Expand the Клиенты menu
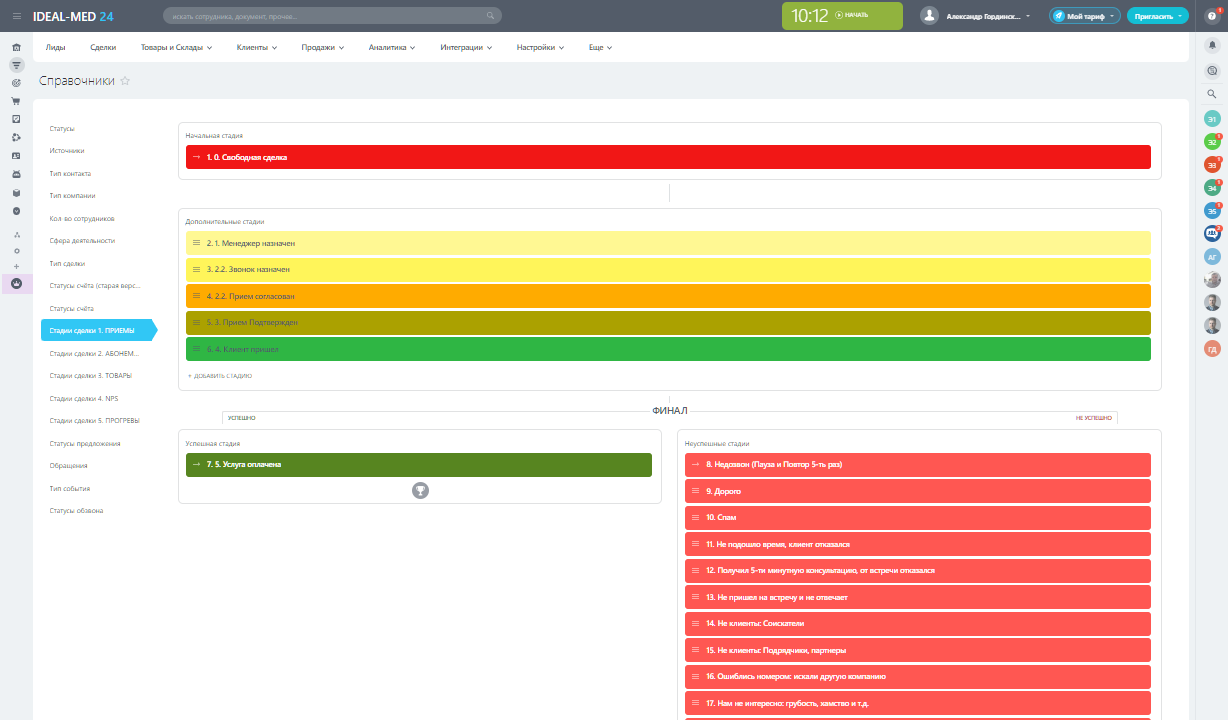This screenshot has width=1228, height=720. point(257,48)
